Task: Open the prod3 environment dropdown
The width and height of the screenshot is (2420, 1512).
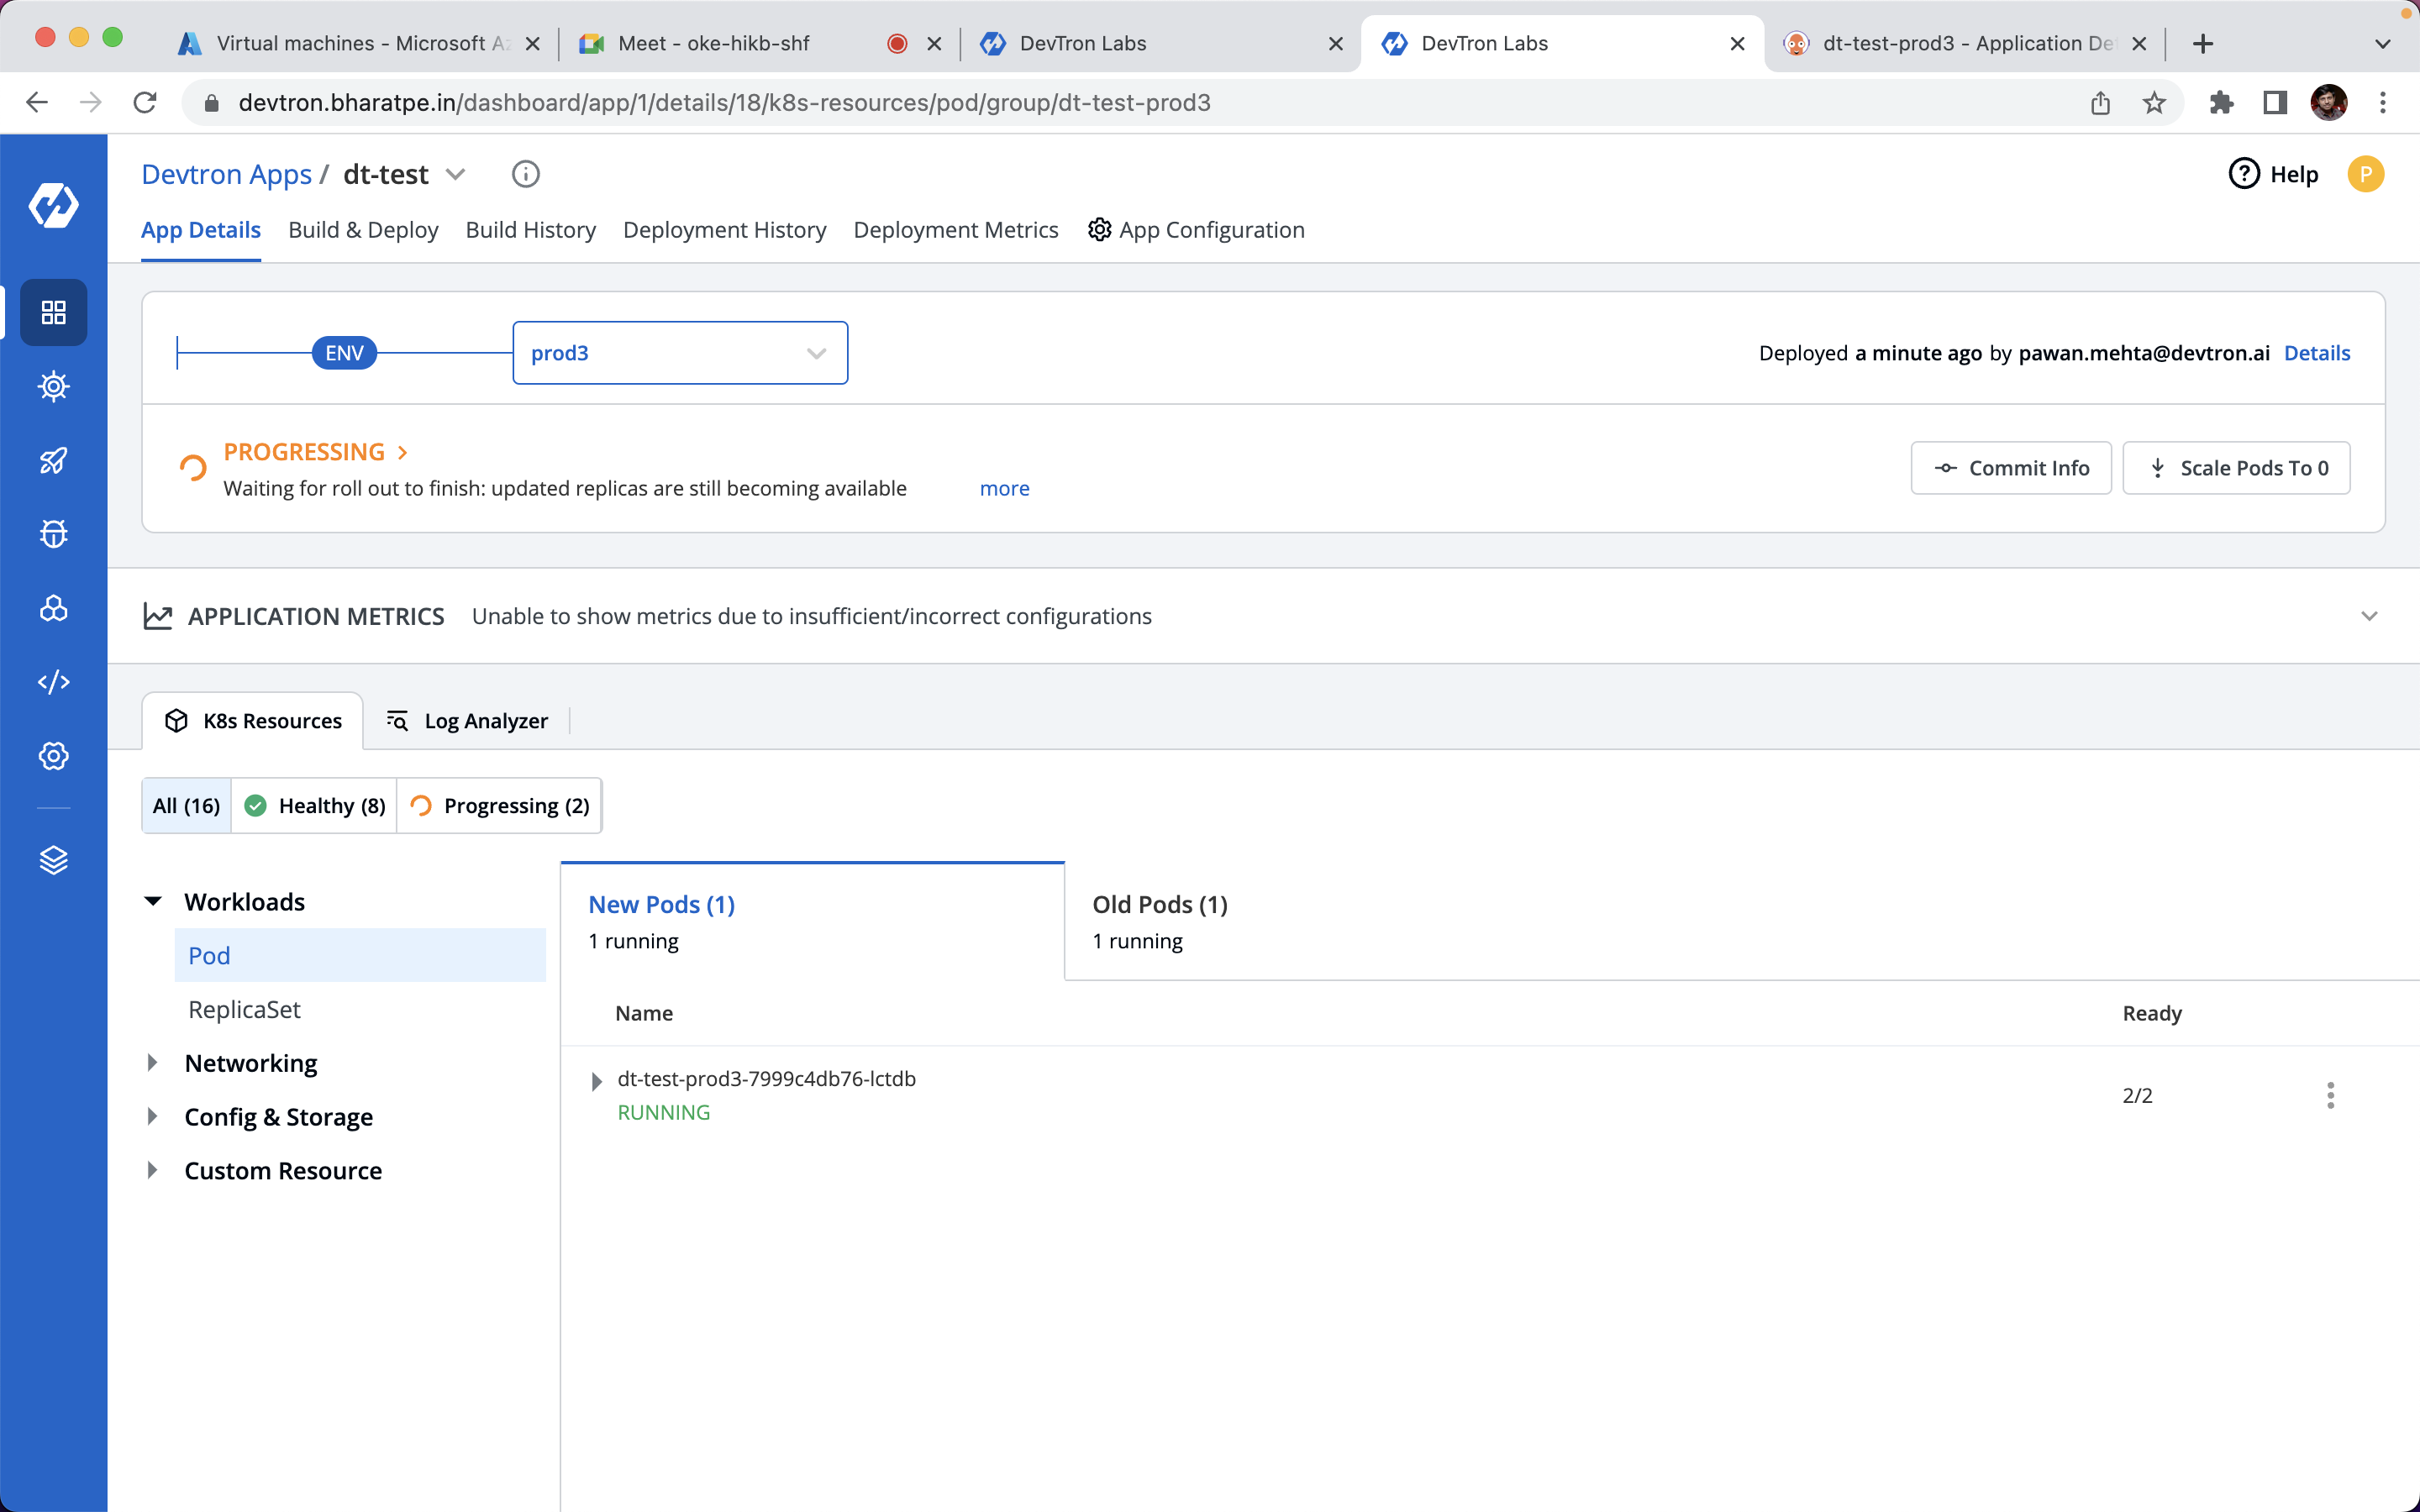Action: coord(680,353)
